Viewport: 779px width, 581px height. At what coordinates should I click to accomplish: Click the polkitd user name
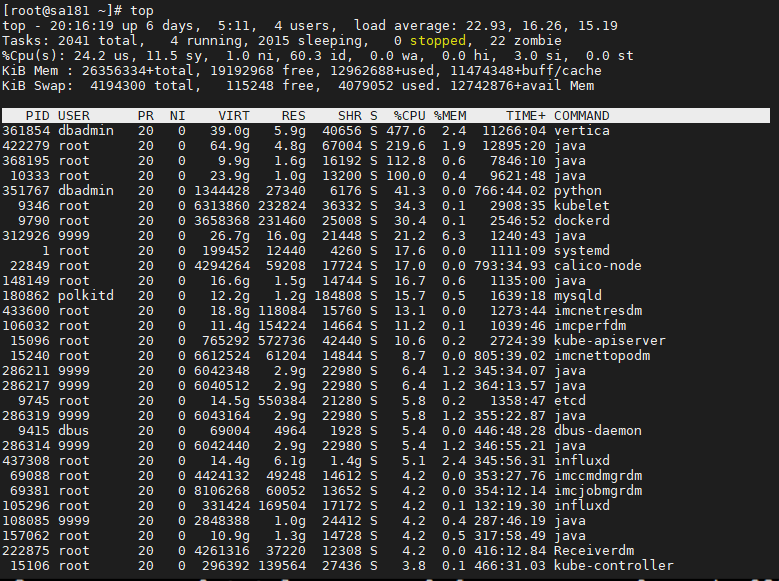(85, 295)
